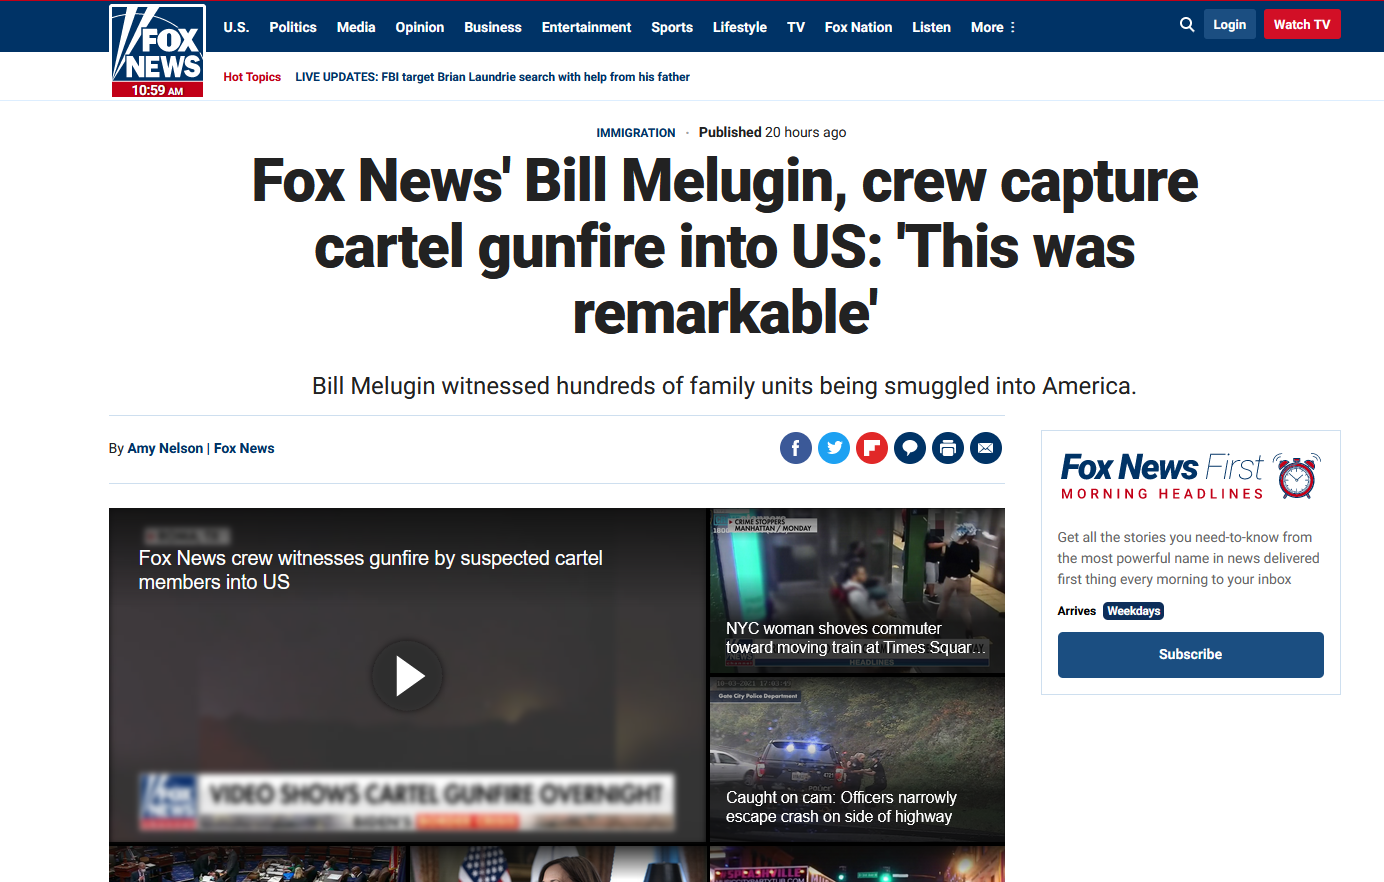Open the search magnifier icon
This screenshot has height=882, width=1384.
(1187, 25)
